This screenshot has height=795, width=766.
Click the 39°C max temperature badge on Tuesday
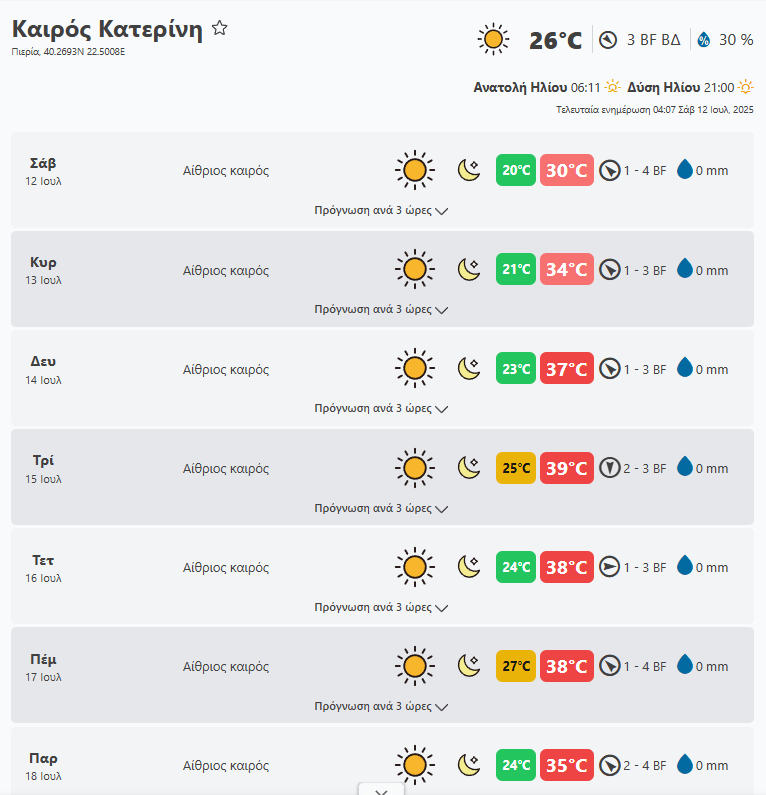(567, 468)
